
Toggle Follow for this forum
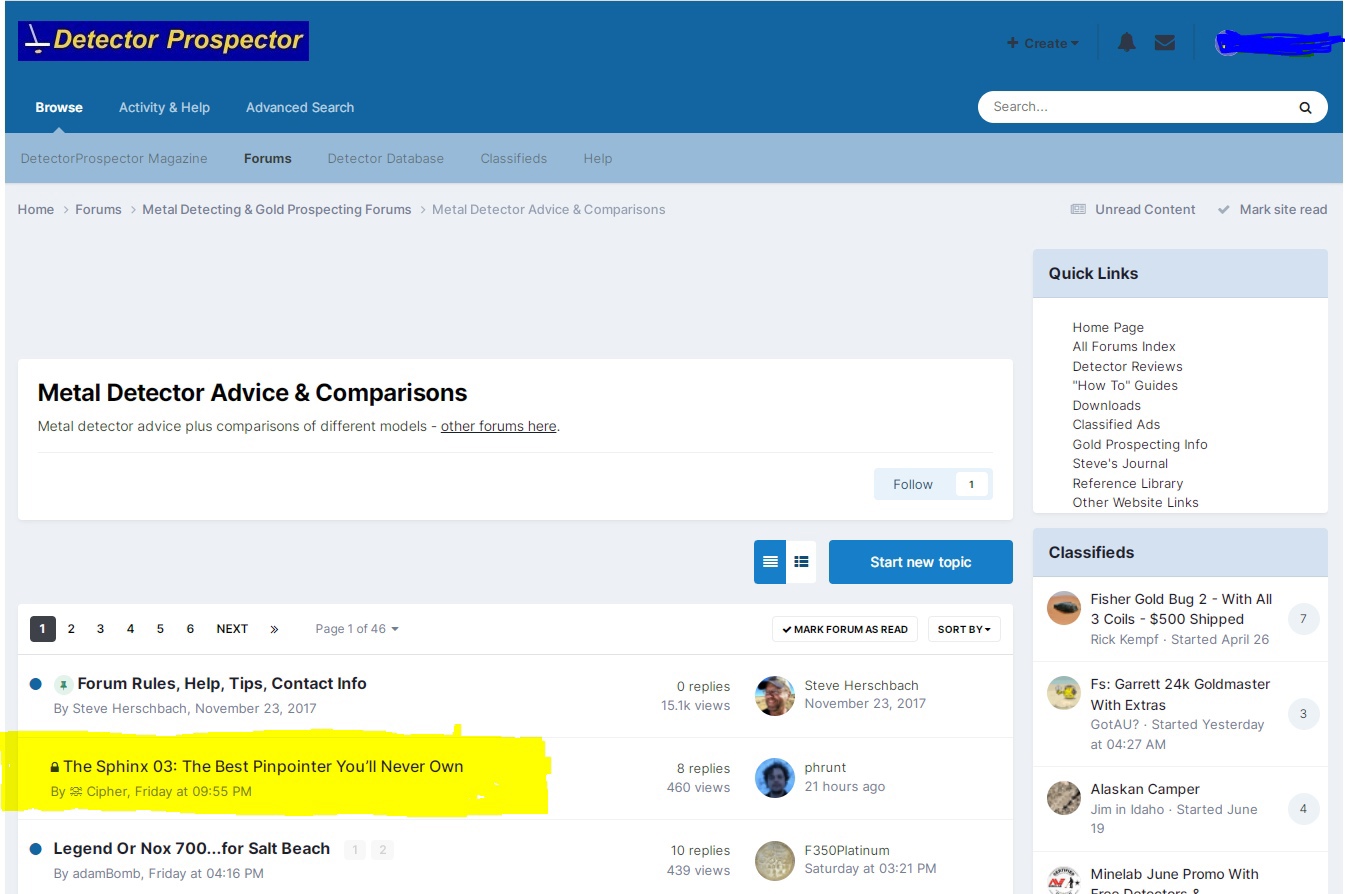pyautogui.click(x=912, y=484)
